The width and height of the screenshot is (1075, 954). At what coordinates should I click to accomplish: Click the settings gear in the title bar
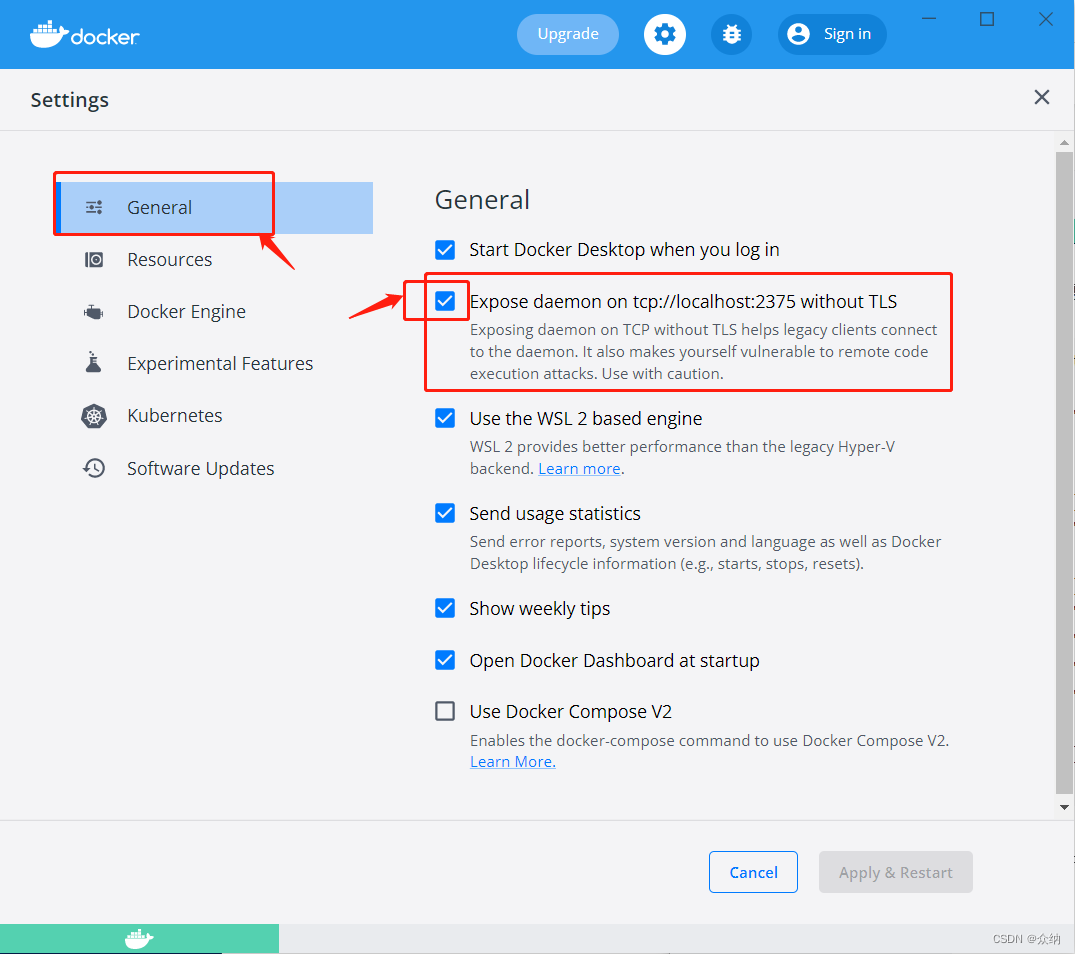point(664,34)
